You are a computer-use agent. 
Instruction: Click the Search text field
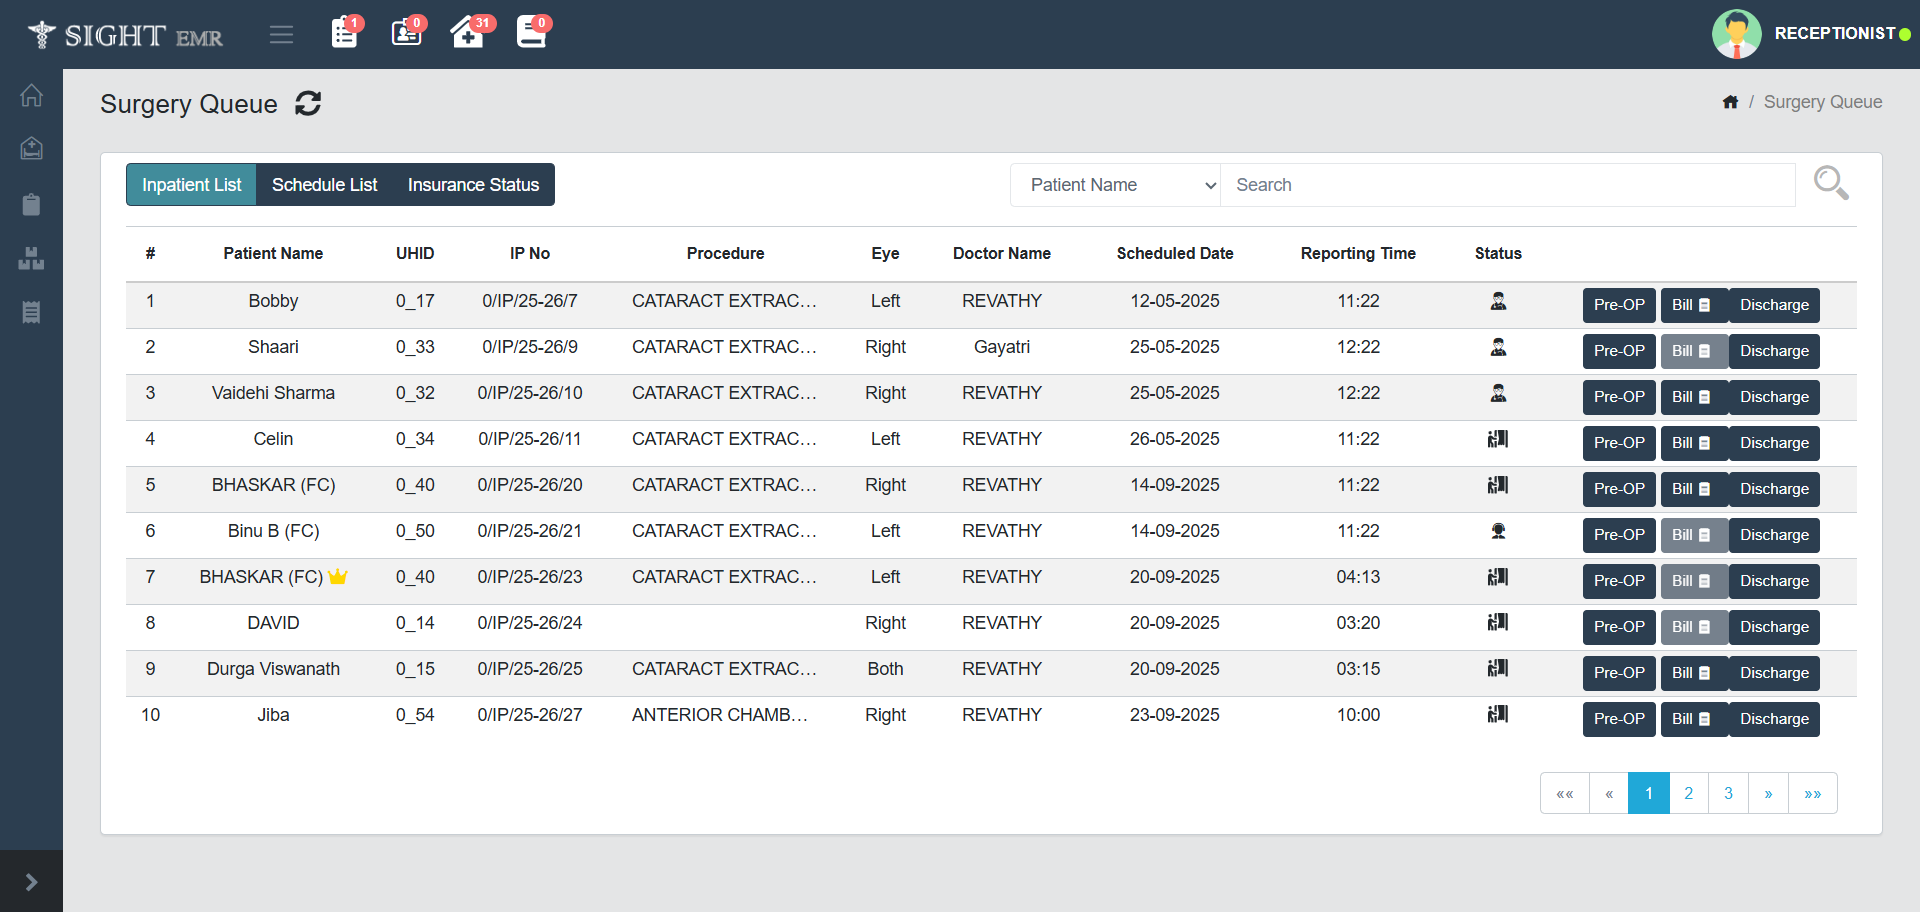click(x=1507, y=185)
